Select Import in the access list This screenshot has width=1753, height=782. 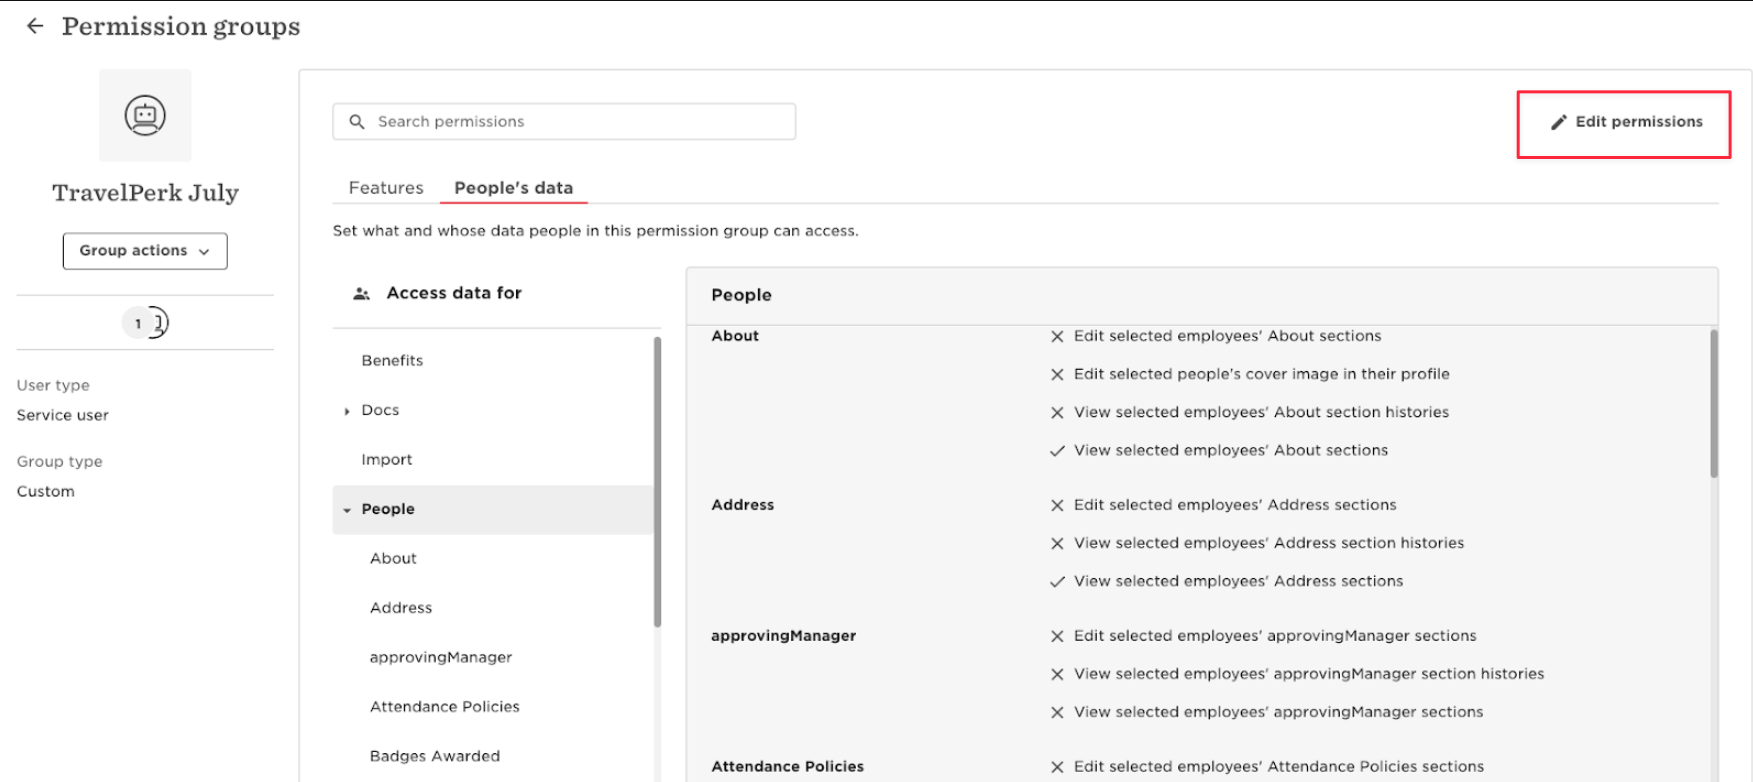click(387, 459)
